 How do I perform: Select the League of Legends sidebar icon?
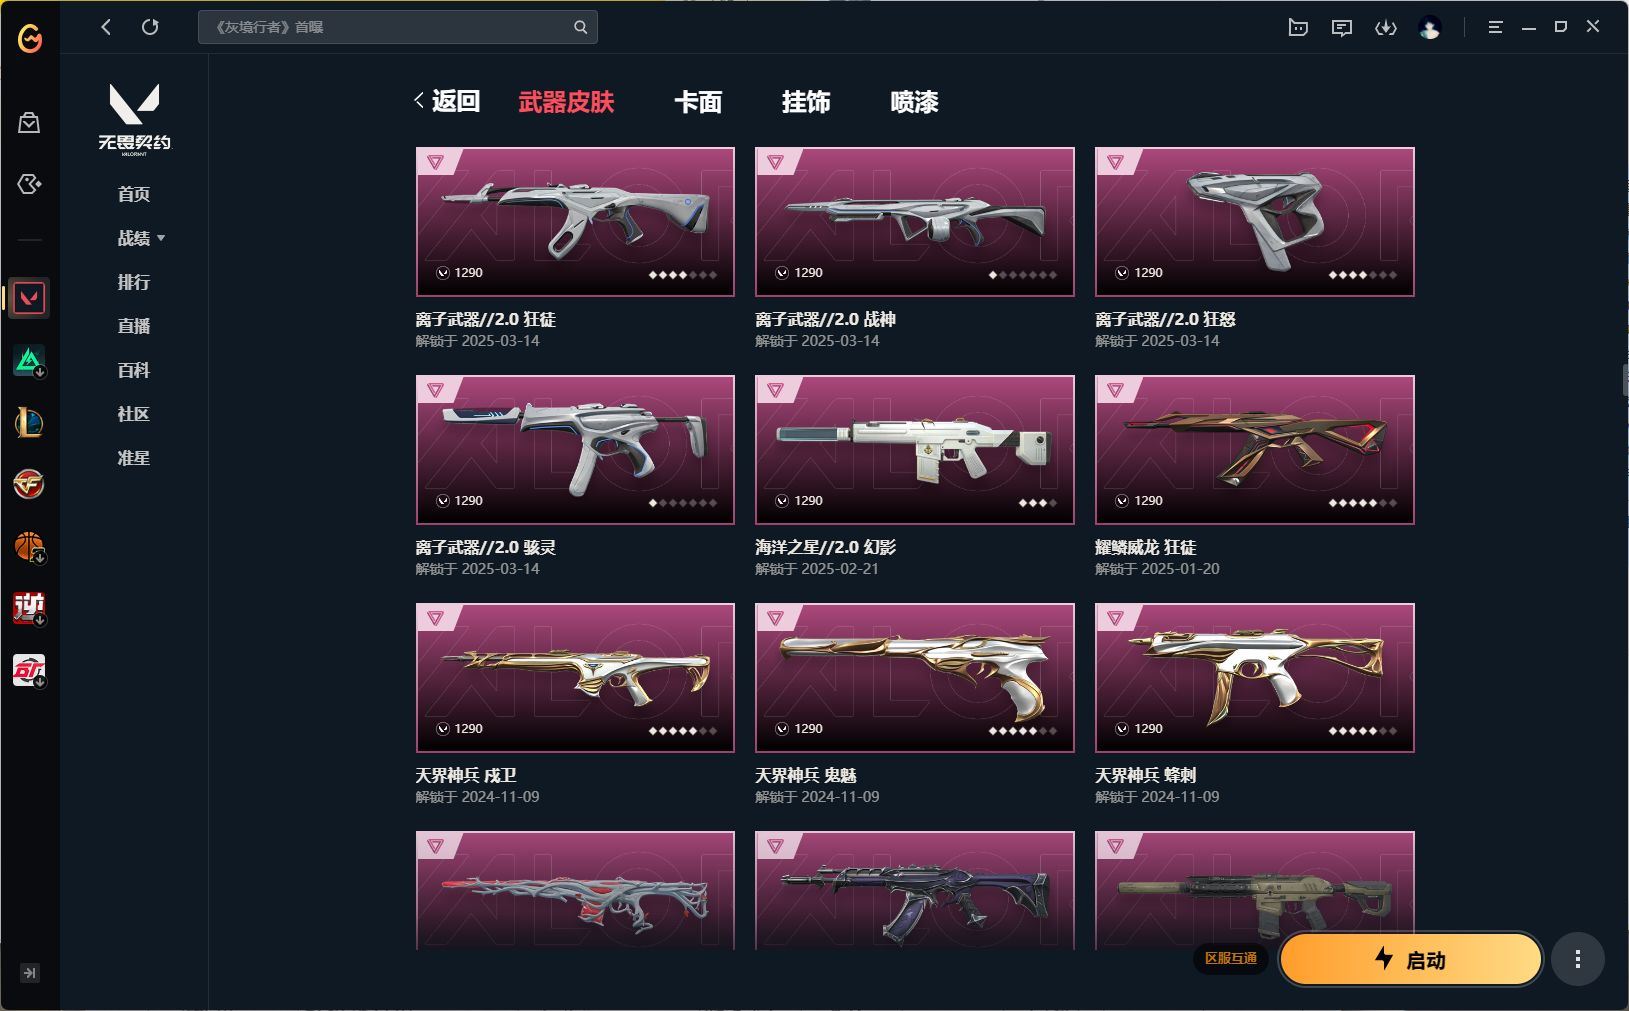click(29, 422)
